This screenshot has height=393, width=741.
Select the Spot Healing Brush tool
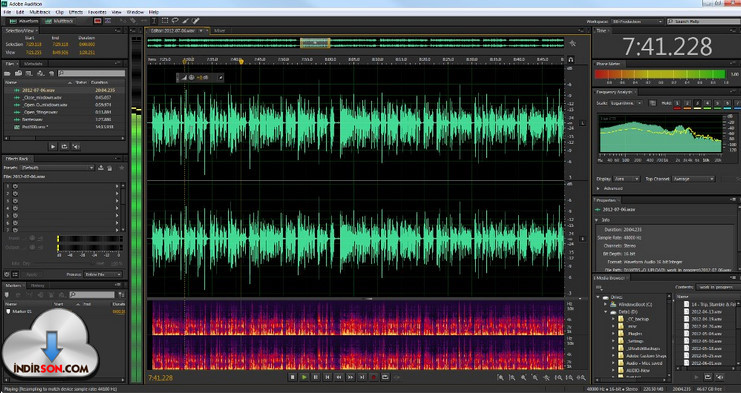(196, 21)
